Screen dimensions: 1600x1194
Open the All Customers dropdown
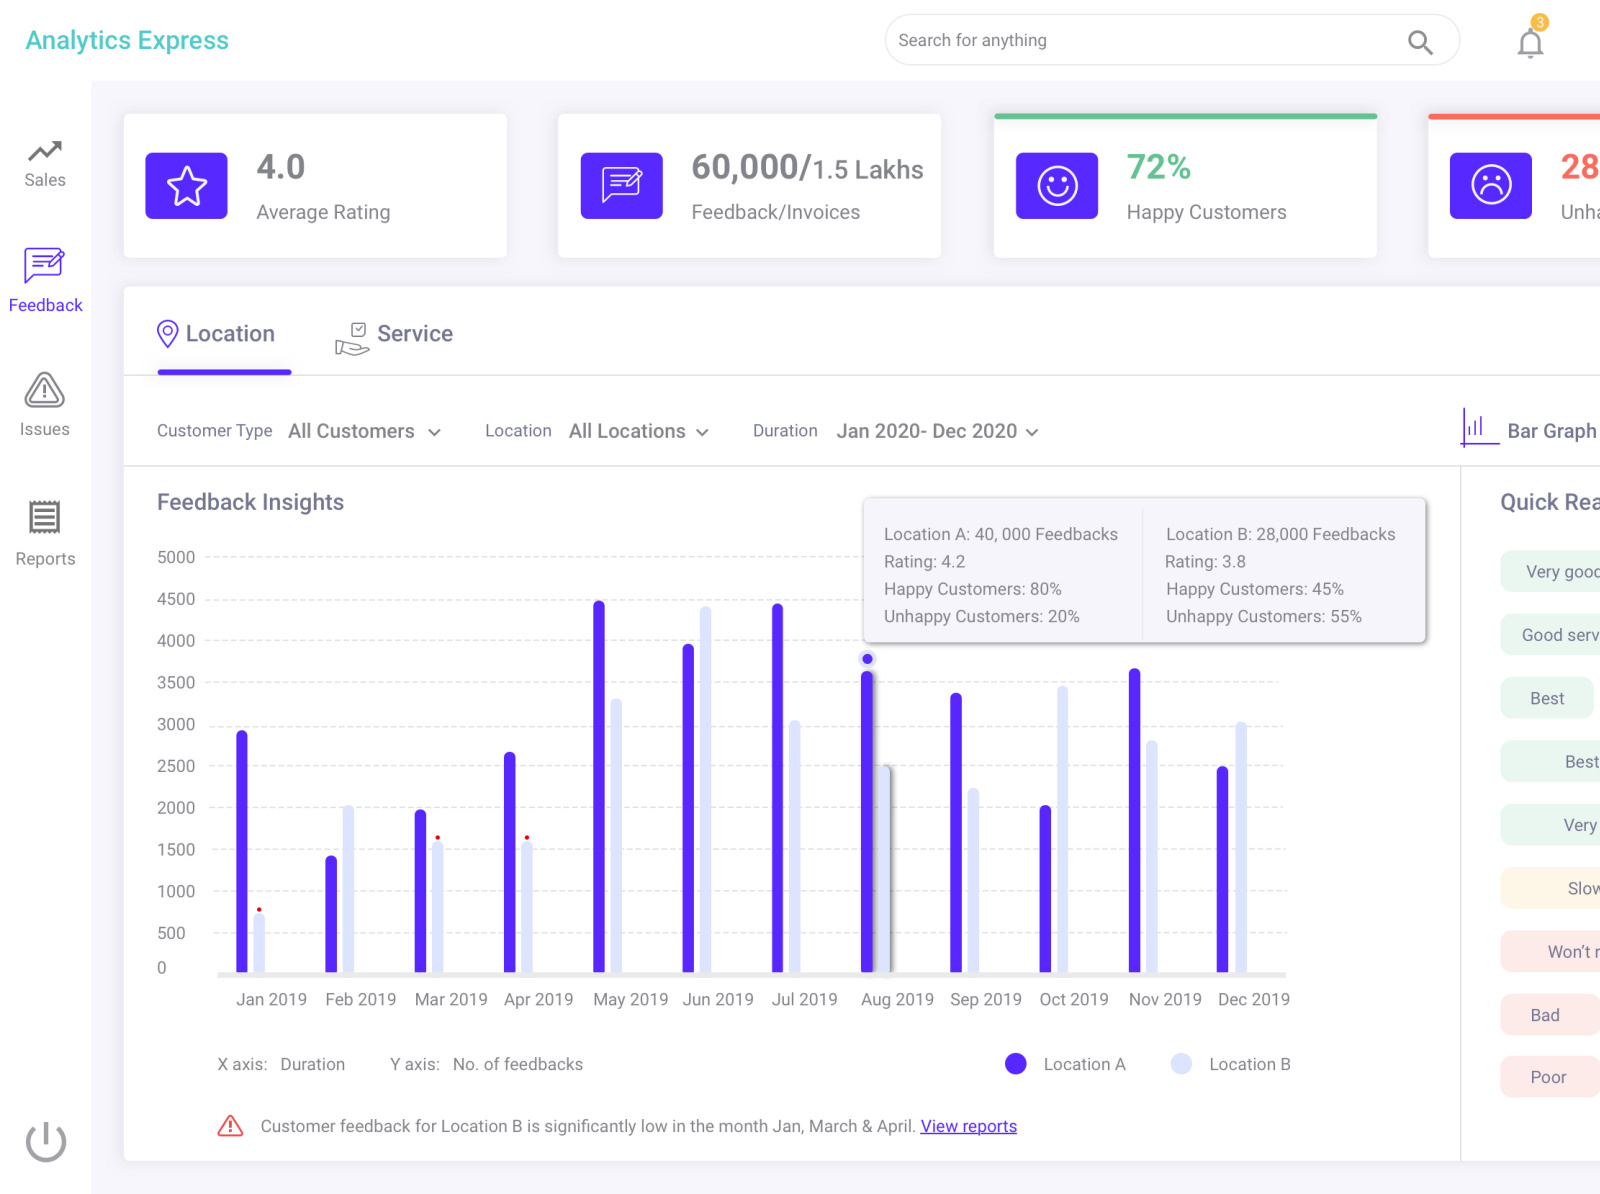[364, 431]
